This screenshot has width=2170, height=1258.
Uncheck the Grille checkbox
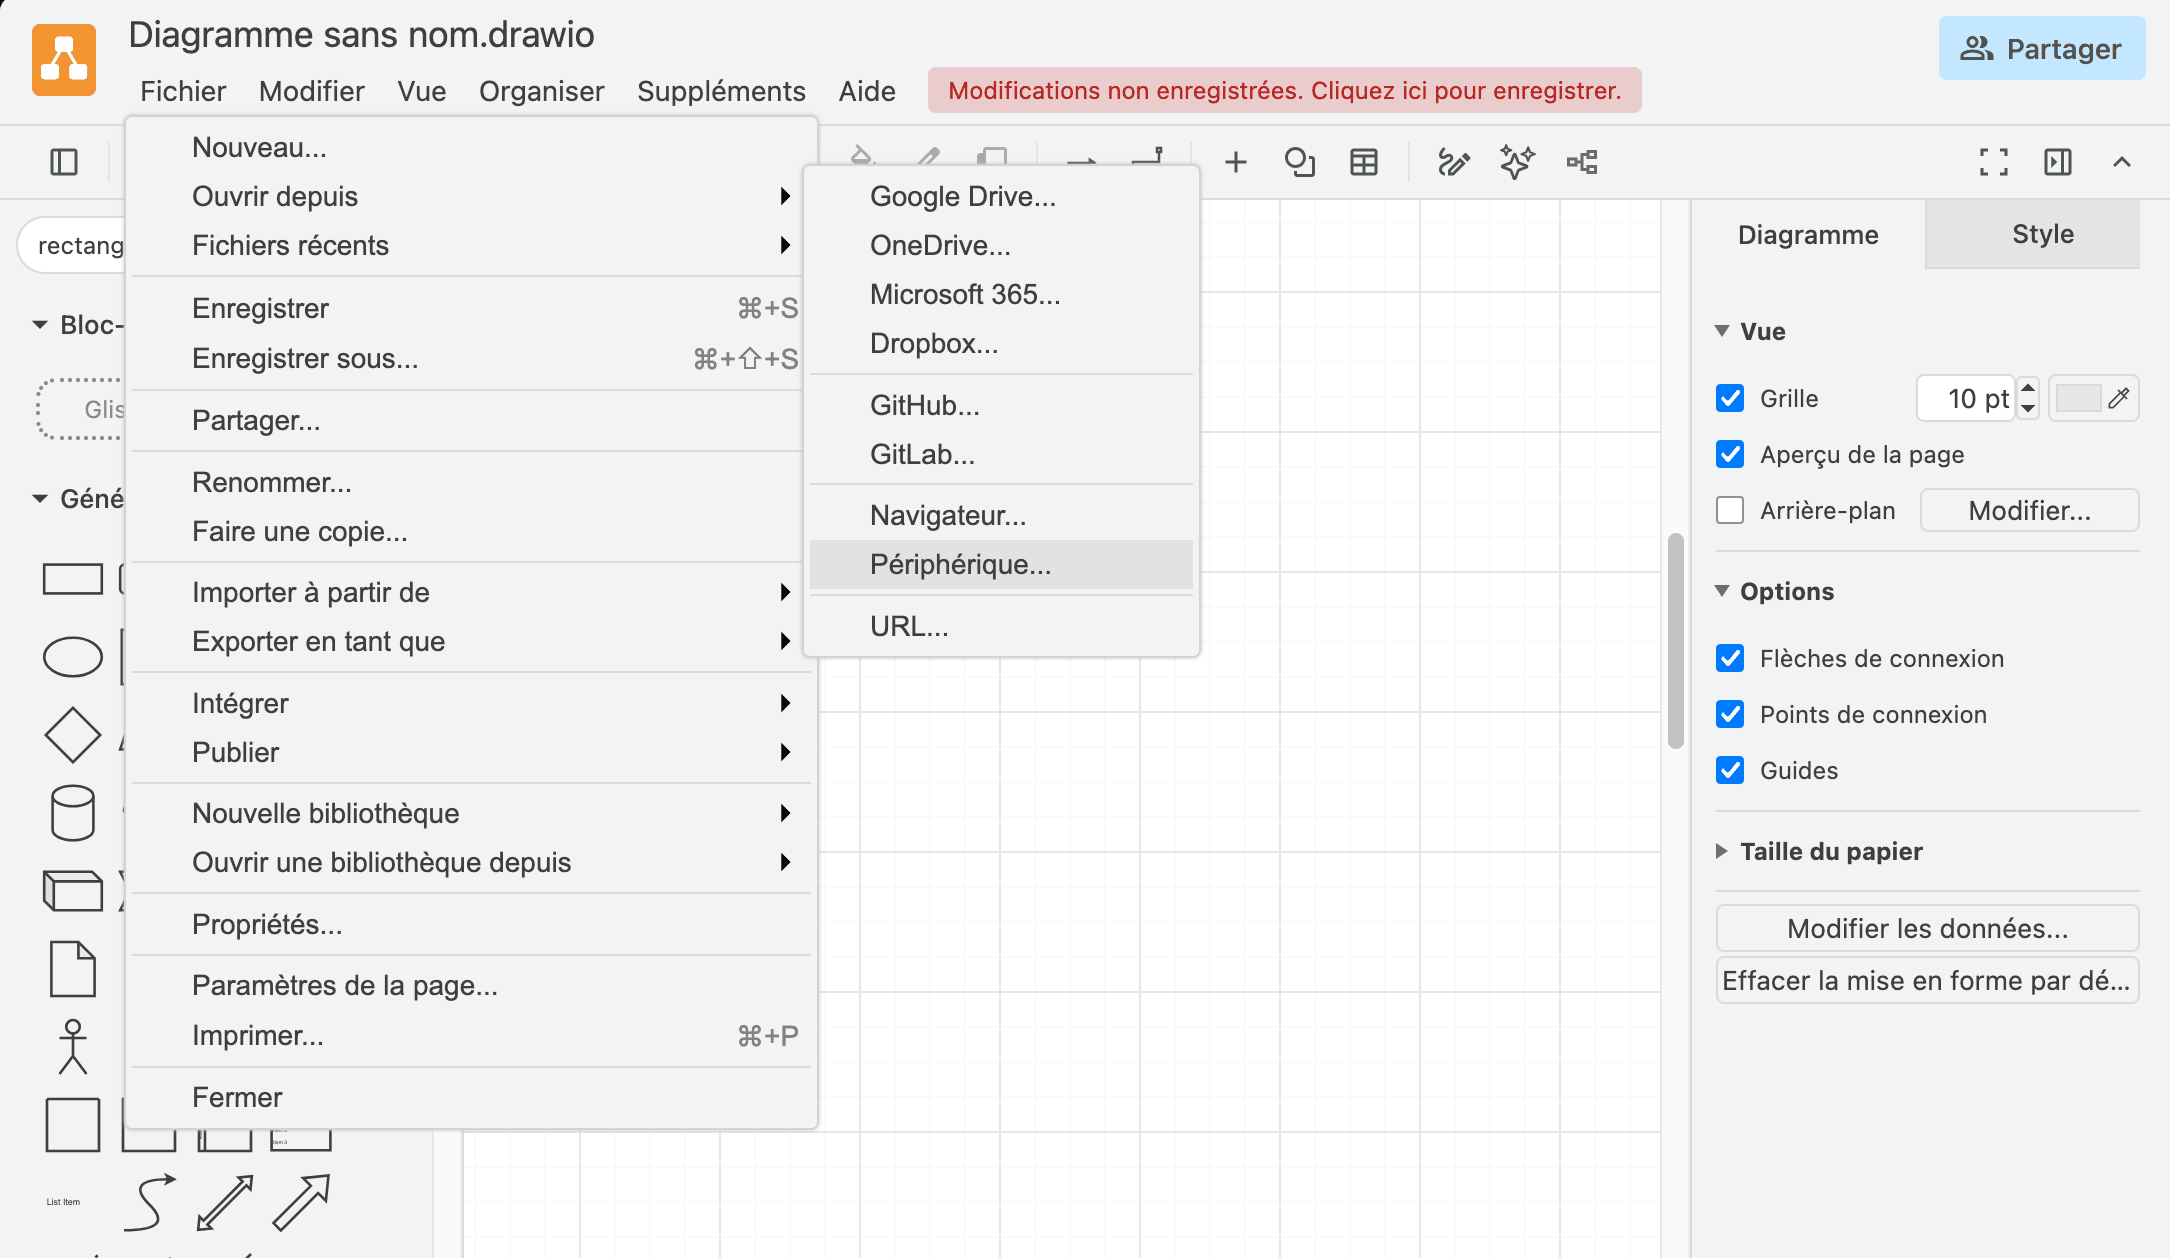1730,398
